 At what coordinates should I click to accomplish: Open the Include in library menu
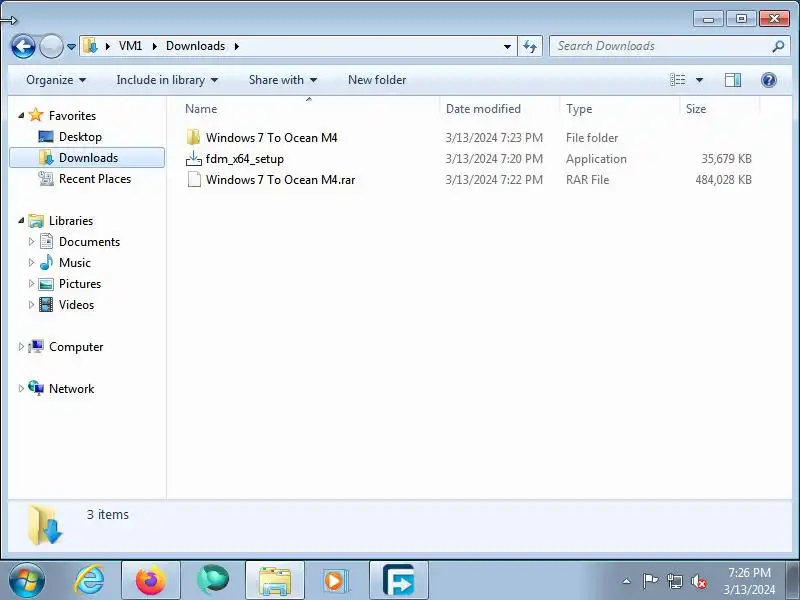pyautogui.click(x=167, y=80)
